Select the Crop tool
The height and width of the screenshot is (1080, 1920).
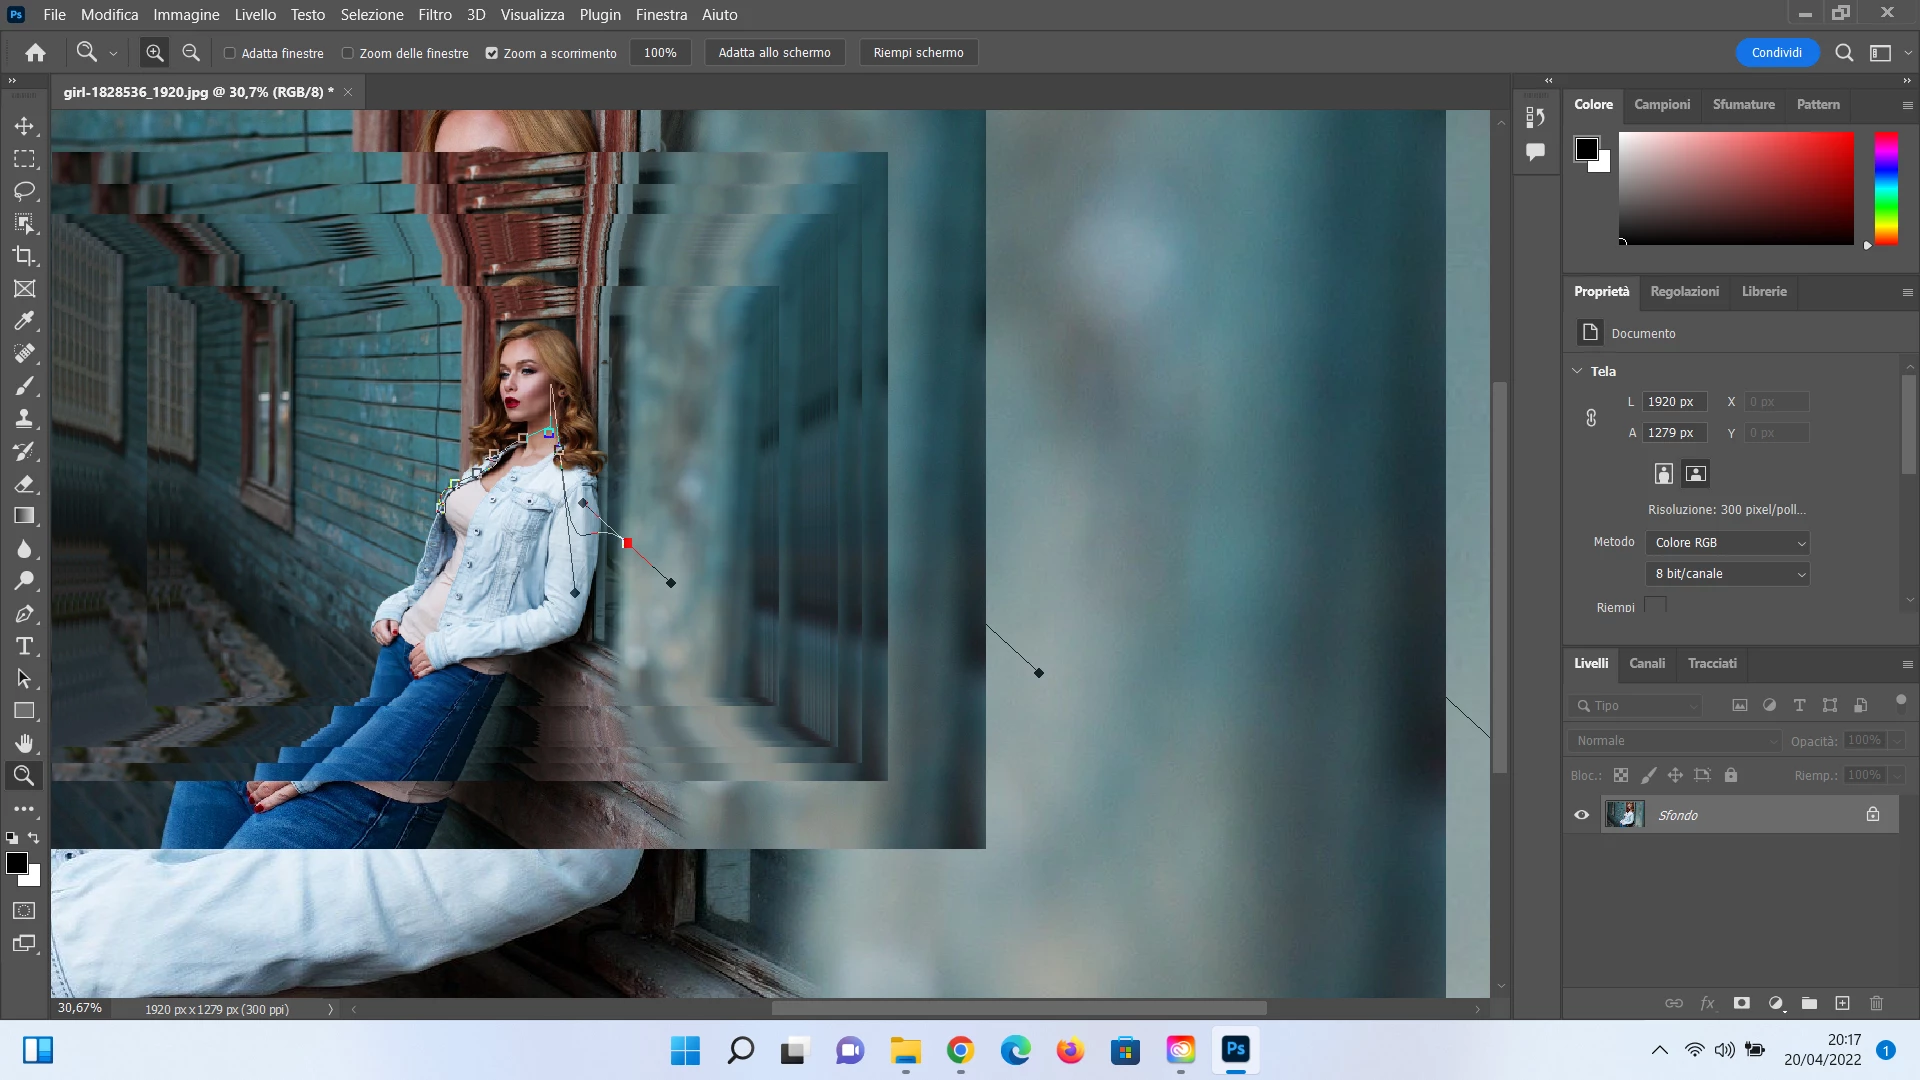24,256
